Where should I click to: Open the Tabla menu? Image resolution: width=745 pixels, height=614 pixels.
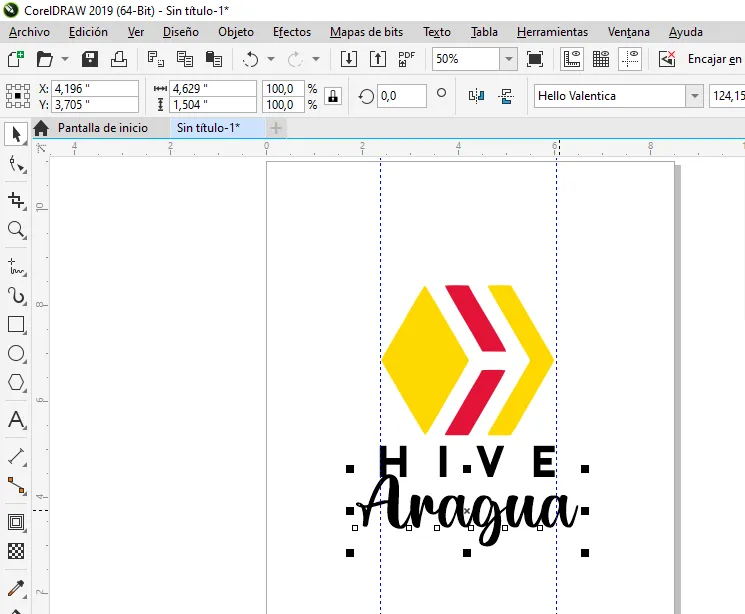tap(484, 32)
